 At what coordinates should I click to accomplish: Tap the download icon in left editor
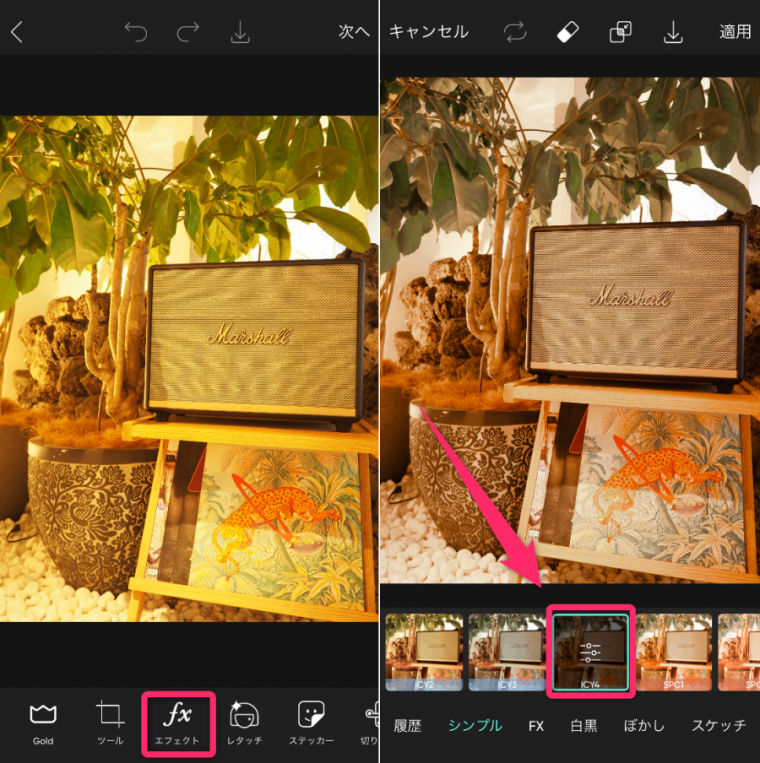[x=240, y=32]
